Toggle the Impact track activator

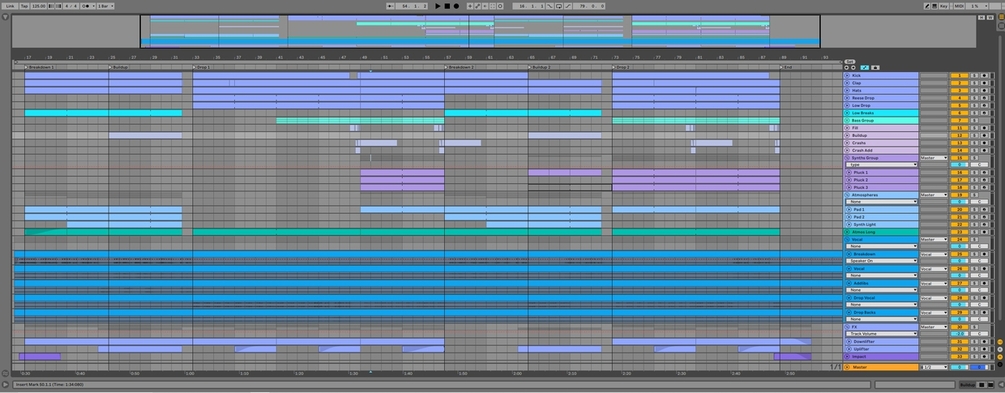coord(959,356)
